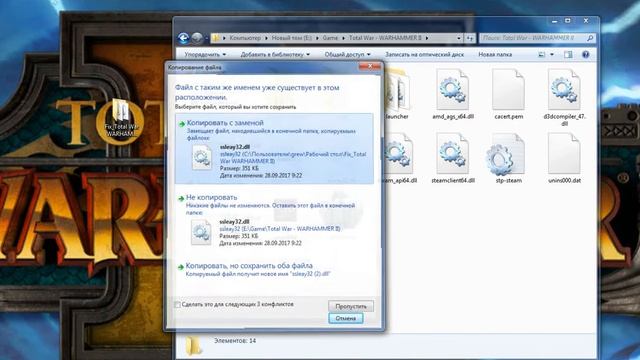Refresh the folder via address bar refresh icon
The height and width of the screenshot is (360, 640).
[470, 38]
